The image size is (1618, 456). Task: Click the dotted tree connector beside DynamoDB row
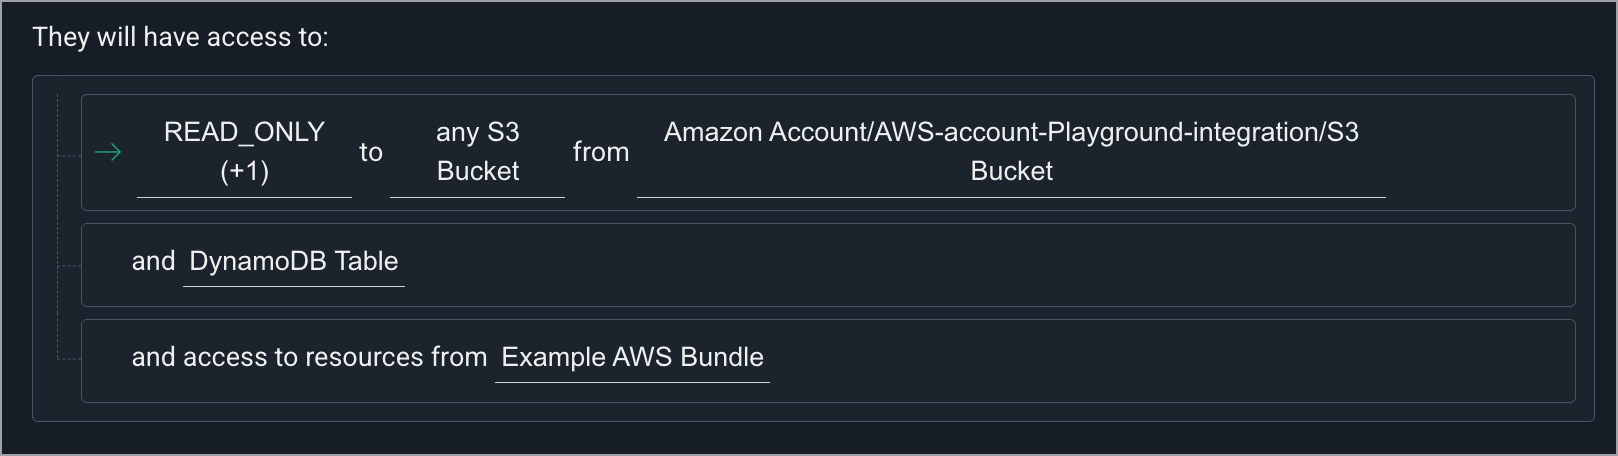68,266
